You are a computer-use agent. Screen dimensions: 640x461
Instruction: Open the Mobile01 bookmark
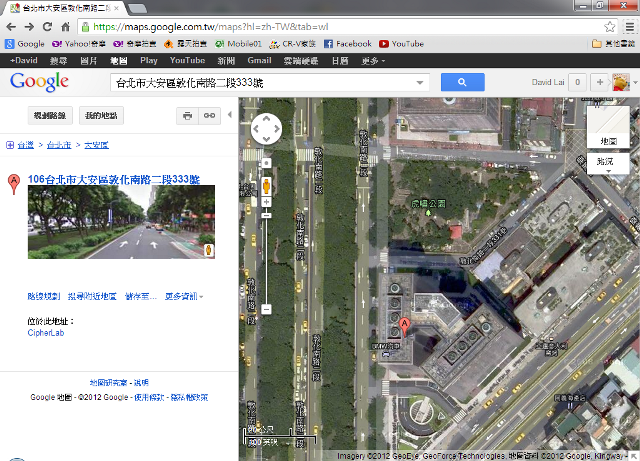coord(238,44)
